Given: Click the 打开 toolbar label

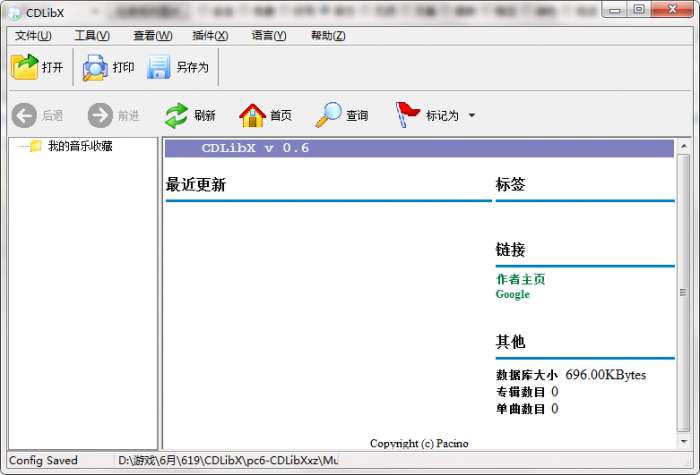Looking at the screenshot, I should click(x=52, y=67).
